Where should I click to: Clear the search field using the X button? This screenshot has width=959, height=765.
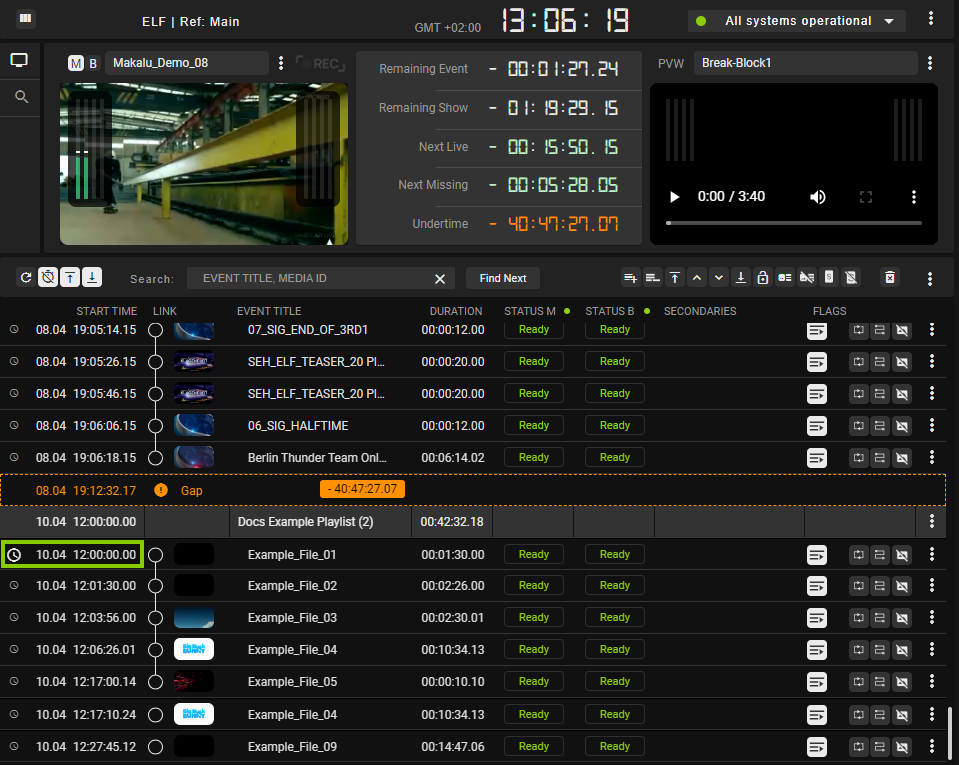[x=439, y=279]
